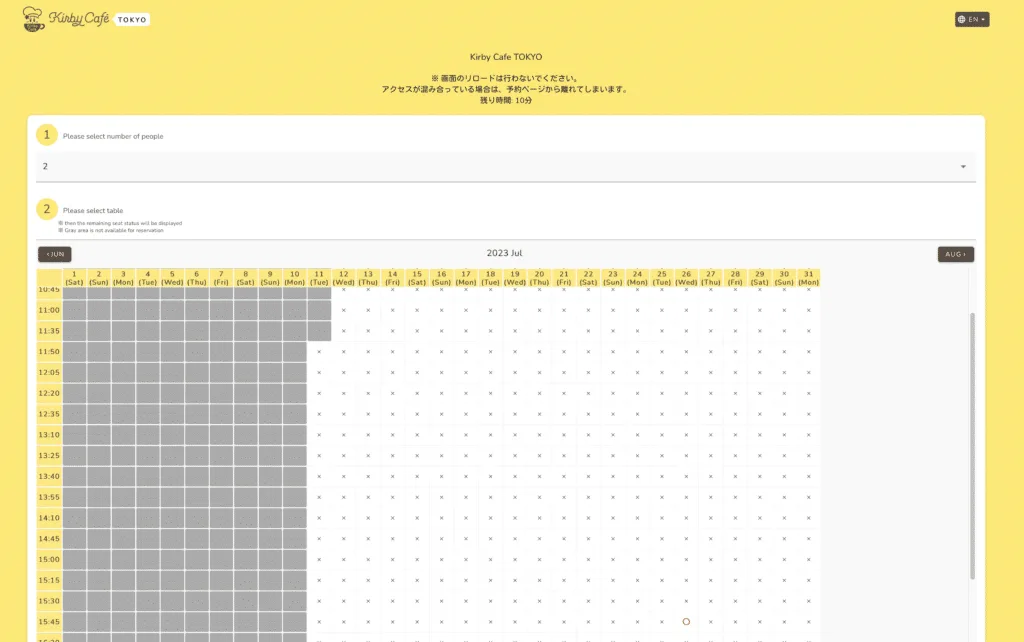Click the "12 (Wed)" date column header

(344, 278)
